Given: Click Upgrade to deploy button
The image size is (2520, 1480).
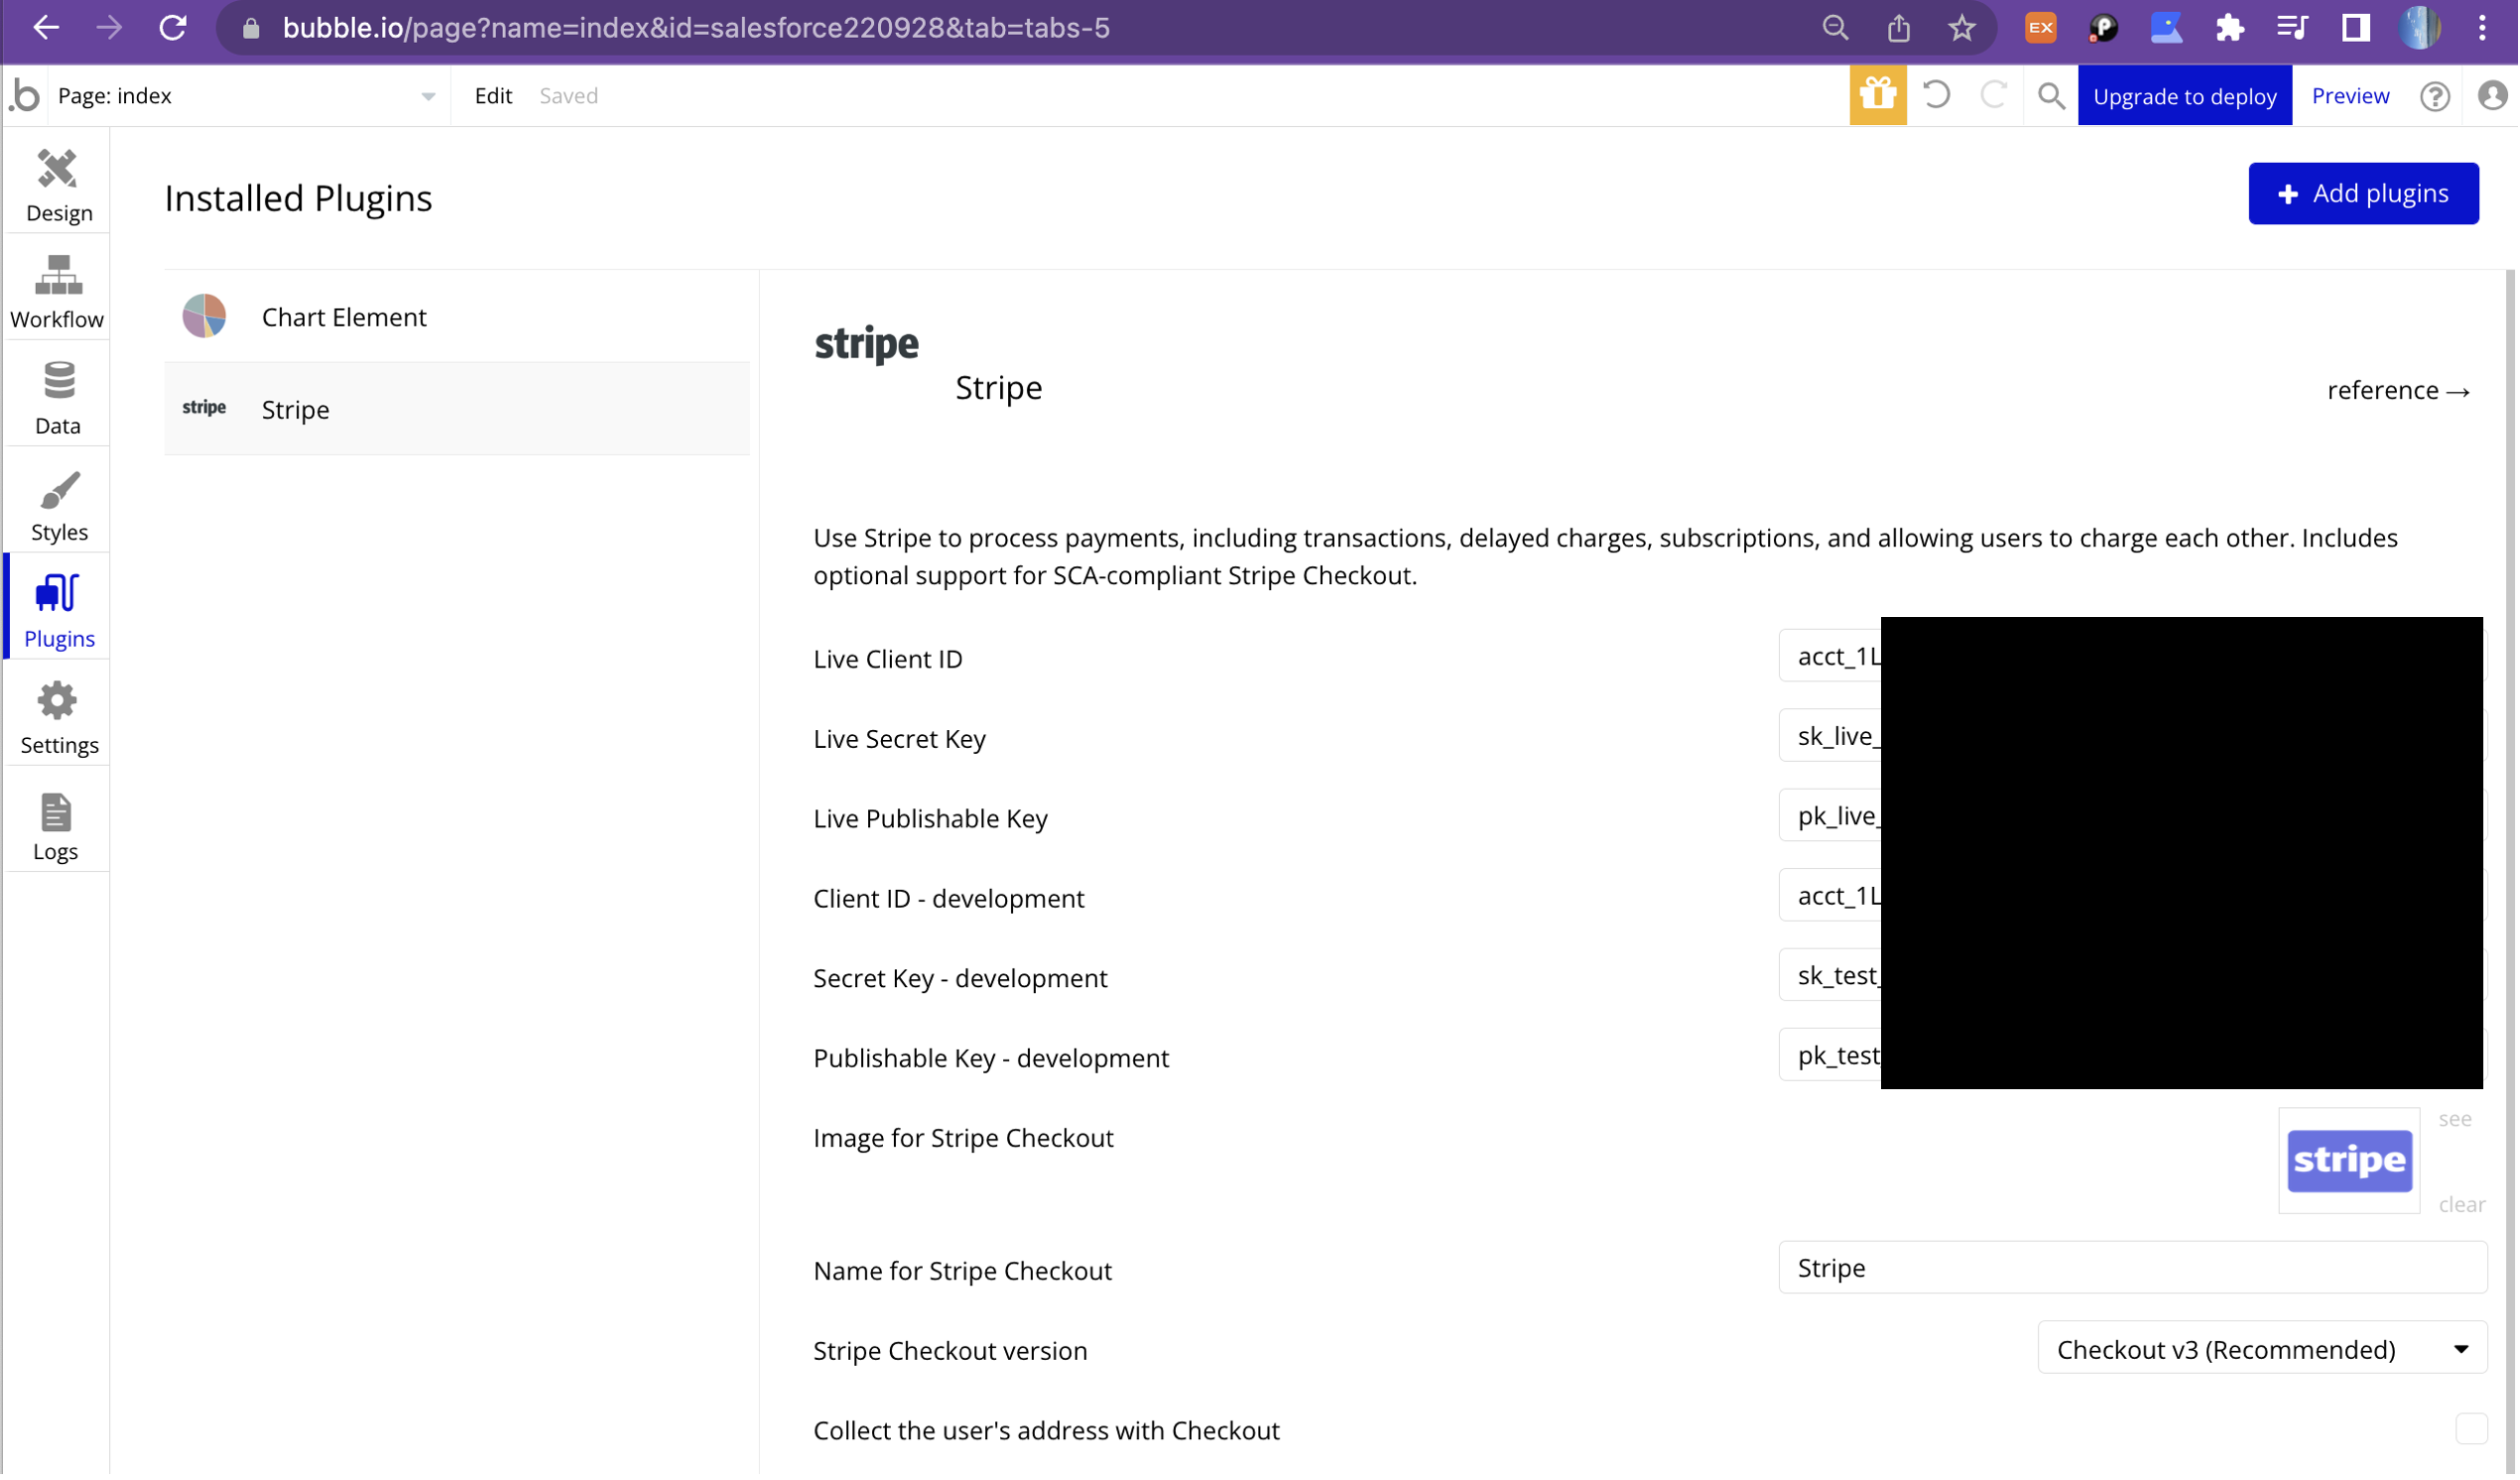Looking at the screenshot, I should (2184, 96).
